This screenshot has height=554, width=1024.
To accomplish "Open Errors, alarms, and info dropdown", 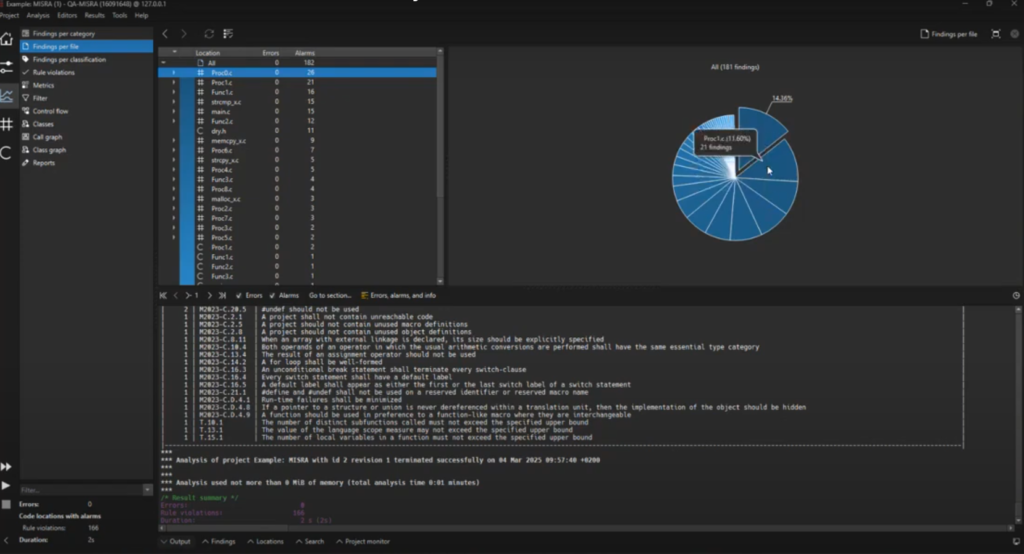I will tap(398, 295).
